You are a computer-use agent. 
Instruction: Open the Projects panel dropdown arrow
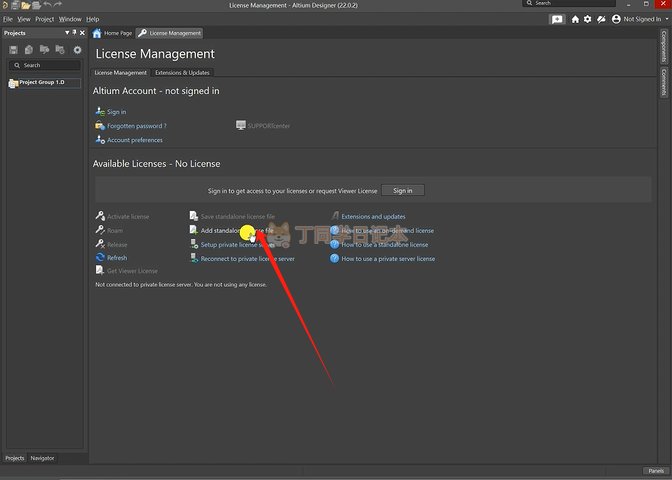pyautogui.click(x=67, y=33)
